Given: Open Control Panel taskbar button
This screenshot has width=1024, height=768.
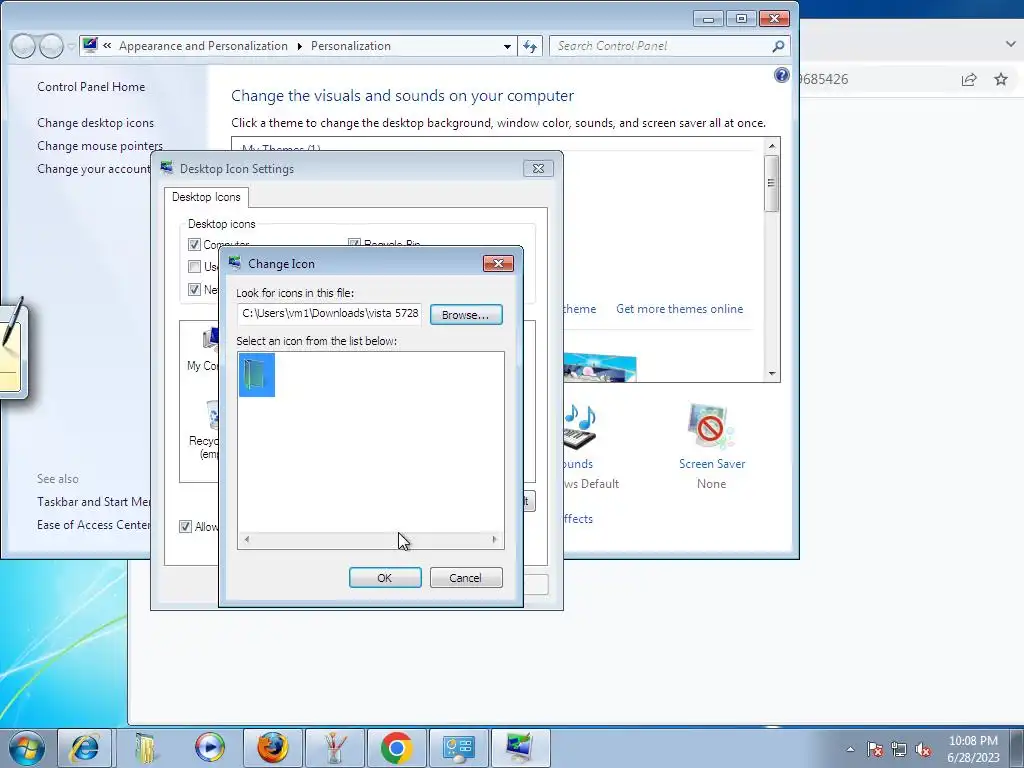Looking at the screenshot, I should (x=458, y=748).
